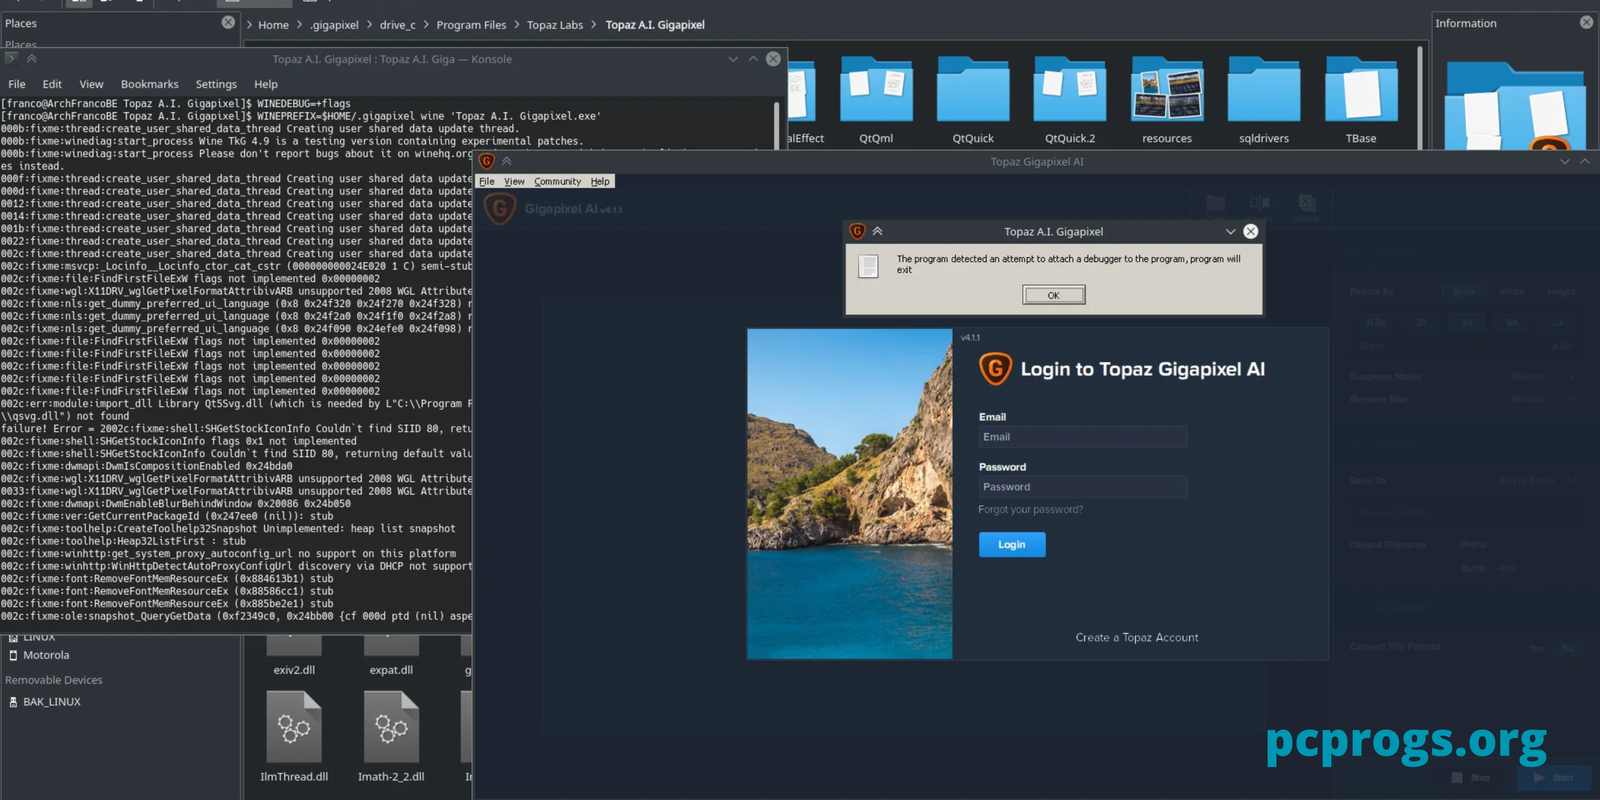Open dimmed Save To dropdown
Viewport: 1600px width, 800px height.
click(1537, 481)
